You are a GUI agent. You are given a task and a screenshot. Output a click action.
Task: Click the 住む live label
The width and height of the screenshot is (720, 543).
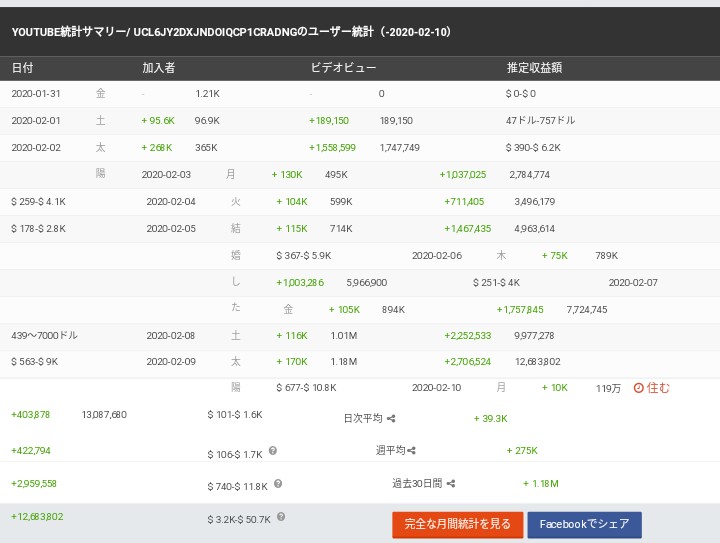(x=658, y=388)
